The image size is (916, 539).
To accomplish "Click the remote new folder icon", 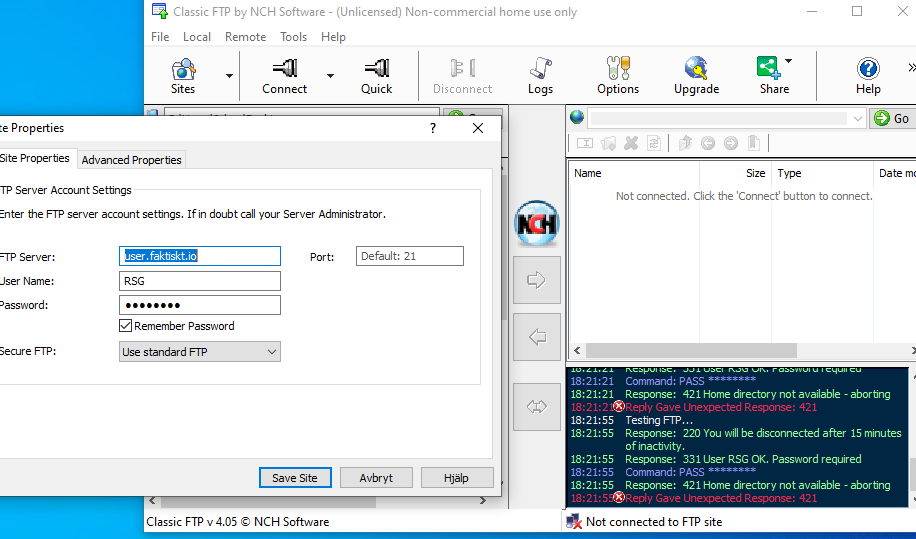I will point(608,143).
